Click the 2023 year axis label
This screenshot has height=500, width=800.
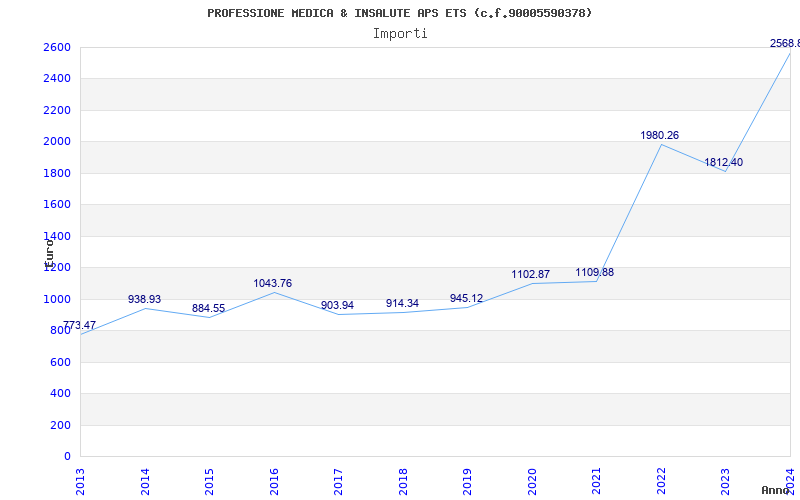726,482
